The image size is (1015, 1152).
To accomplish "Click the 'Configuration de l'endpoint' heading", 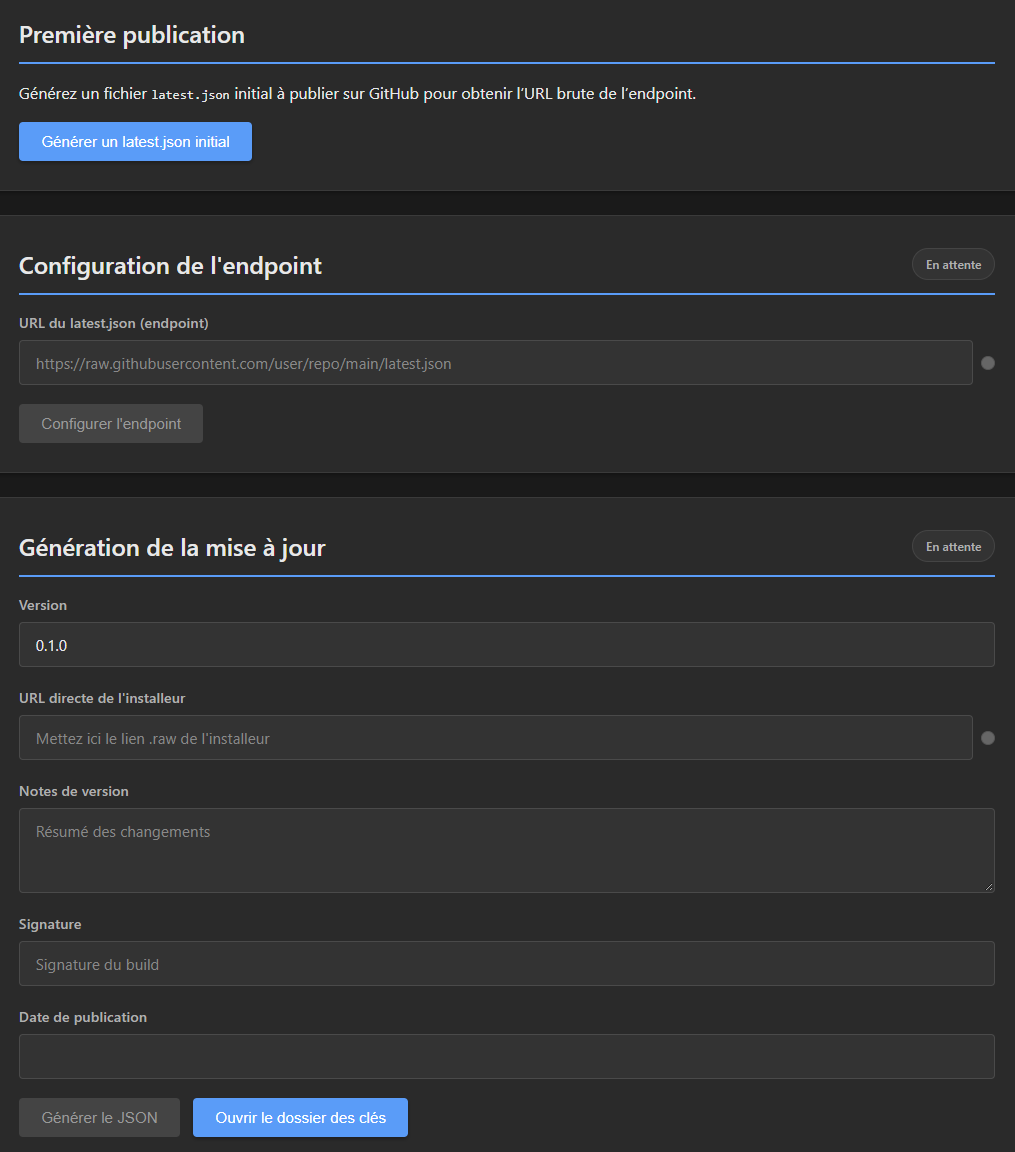I will [170, 266].
